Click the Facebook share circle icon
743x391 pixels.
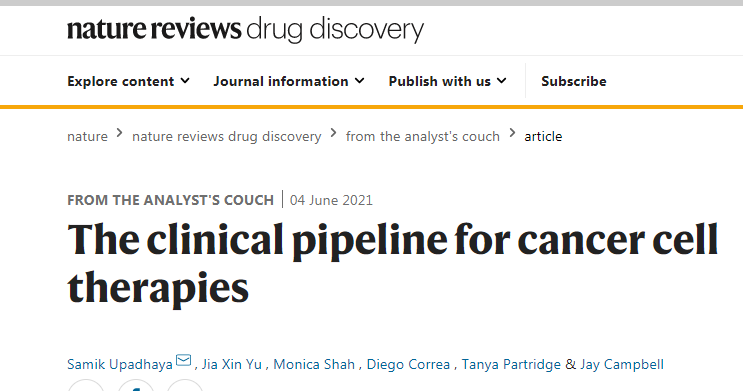click(x=136, y=386)
